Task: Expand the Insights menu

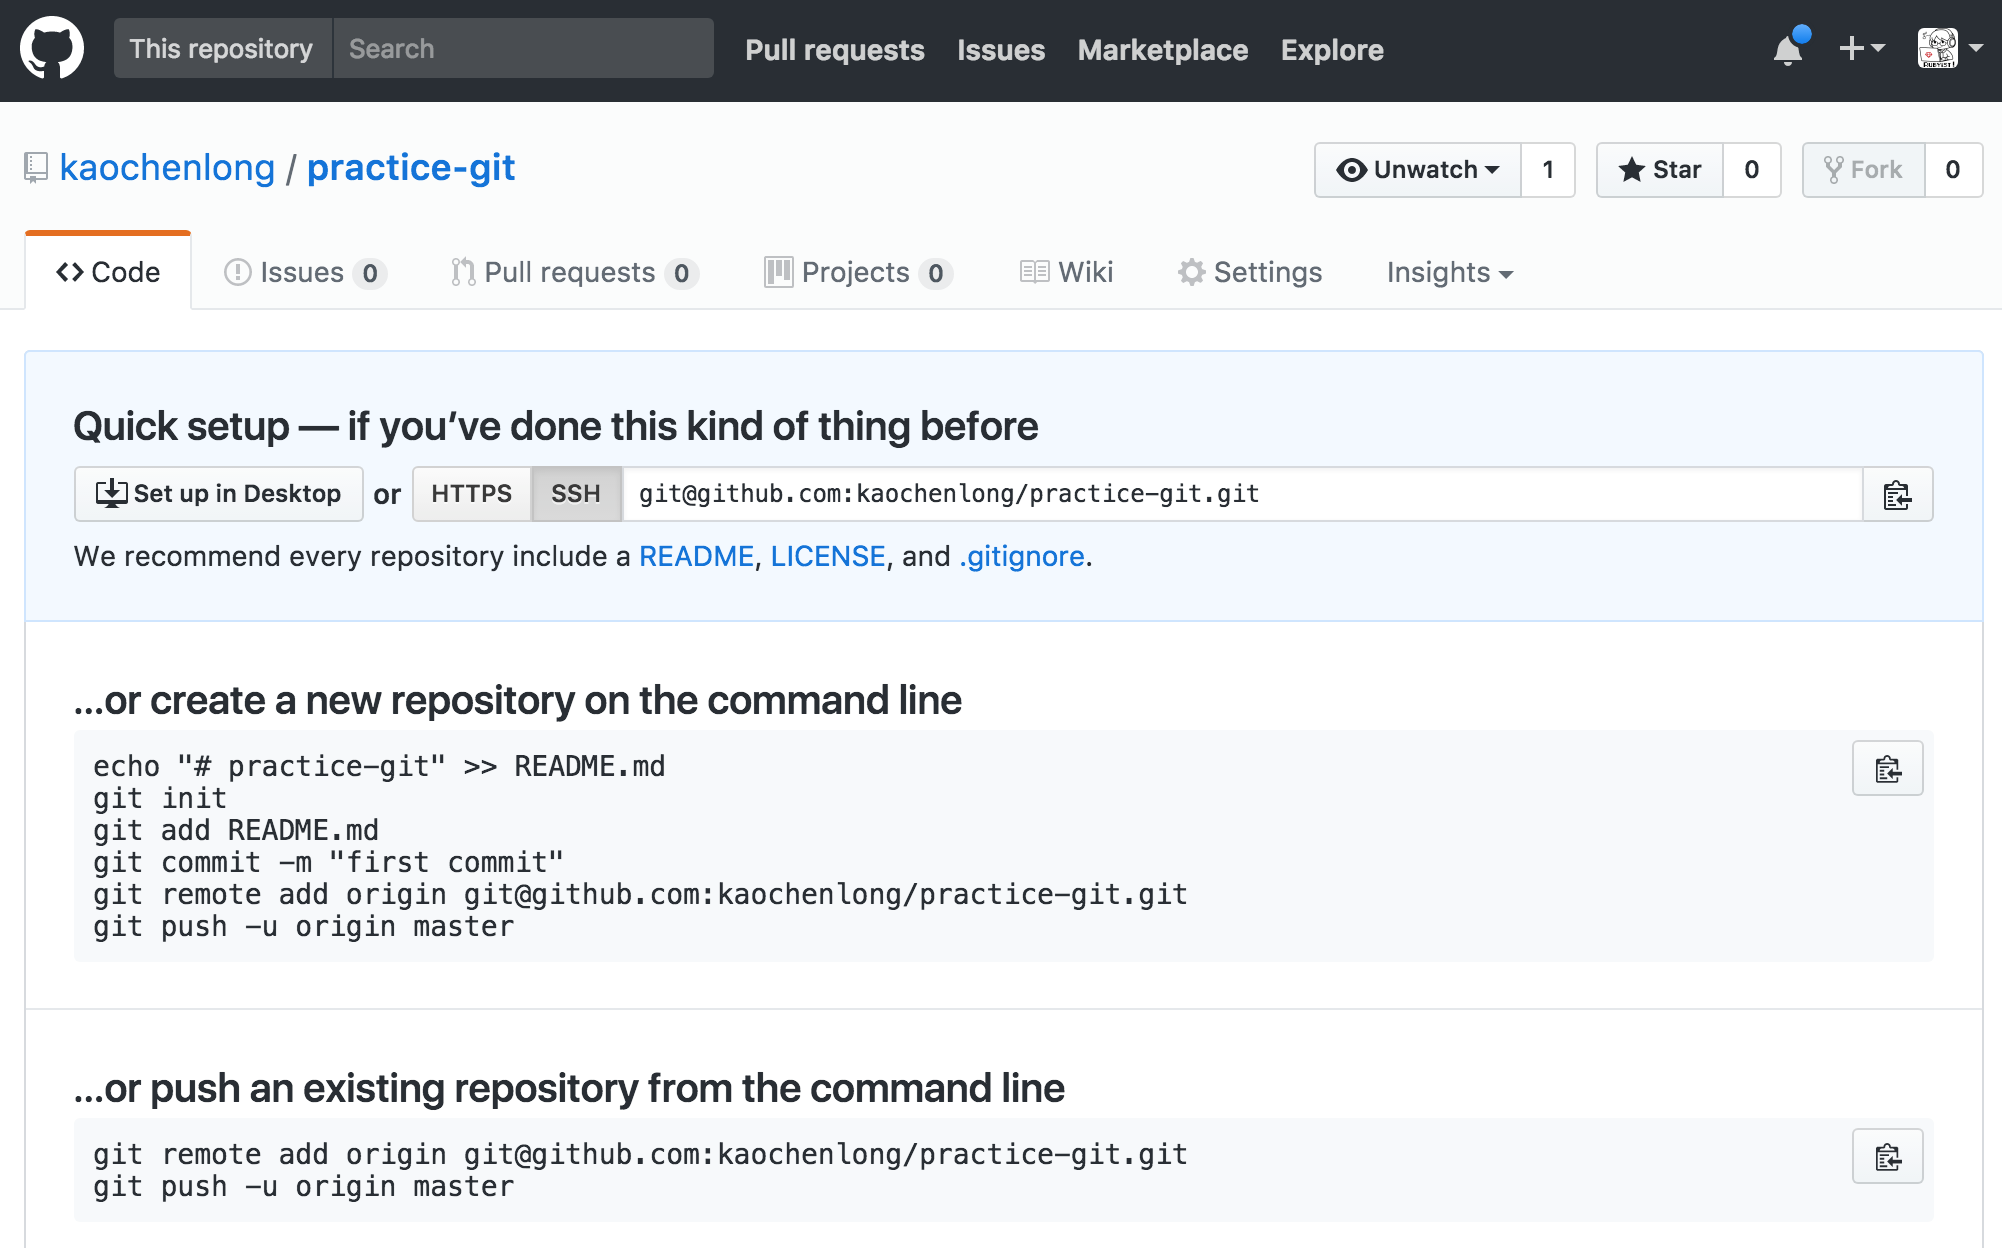Action: click(1449, 272)
